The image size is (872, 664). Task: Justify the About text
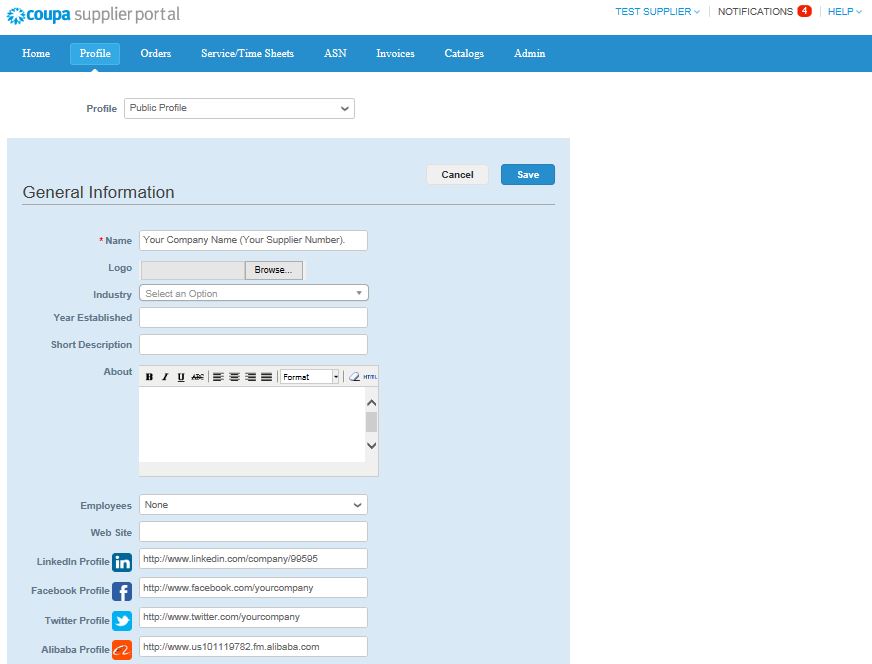point(266,377)
